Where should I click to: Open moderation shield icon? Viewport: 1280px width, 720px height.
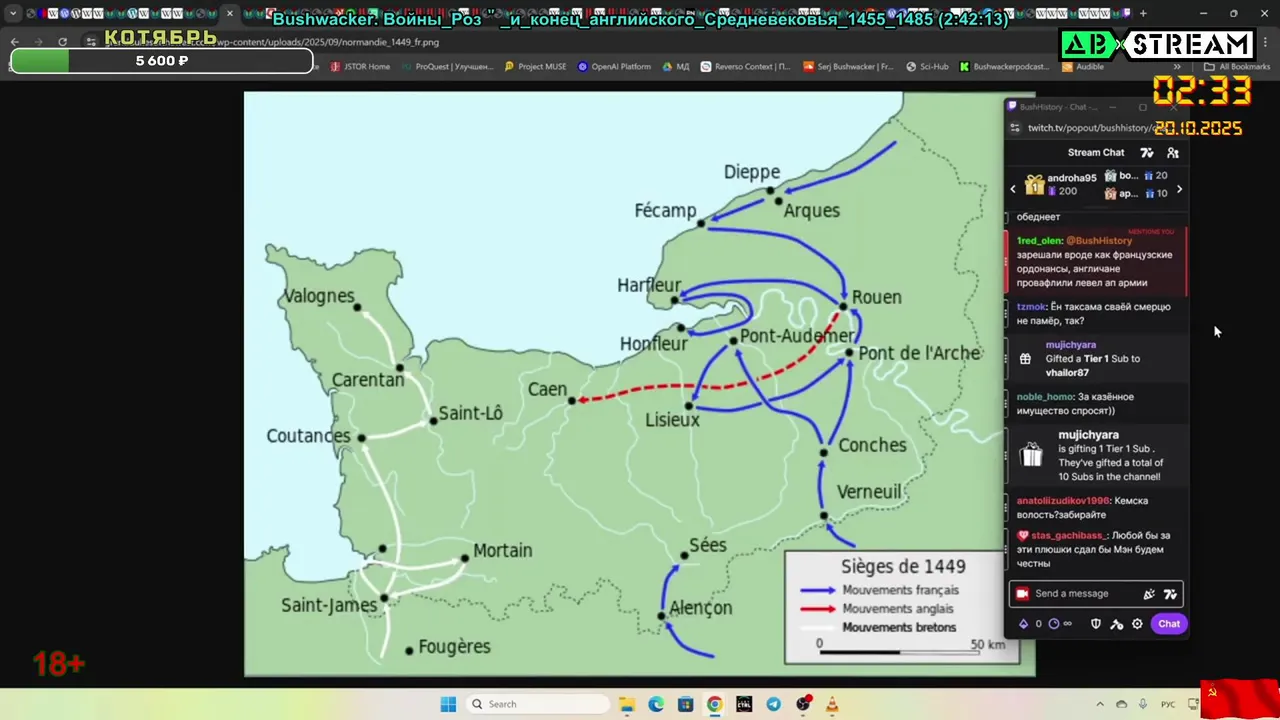pos(1095,624)
